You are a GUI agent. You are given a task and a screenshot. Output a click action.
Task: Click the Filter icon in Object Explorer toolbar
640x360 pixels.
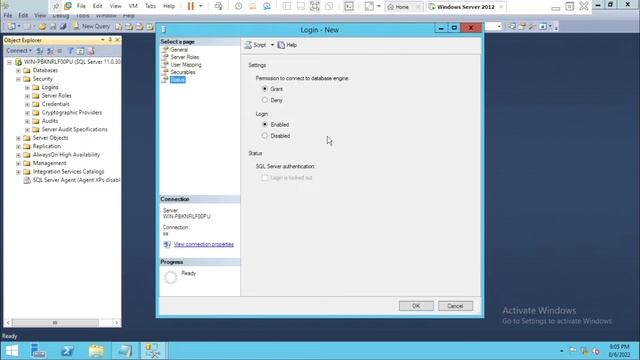tap(71, 51)
